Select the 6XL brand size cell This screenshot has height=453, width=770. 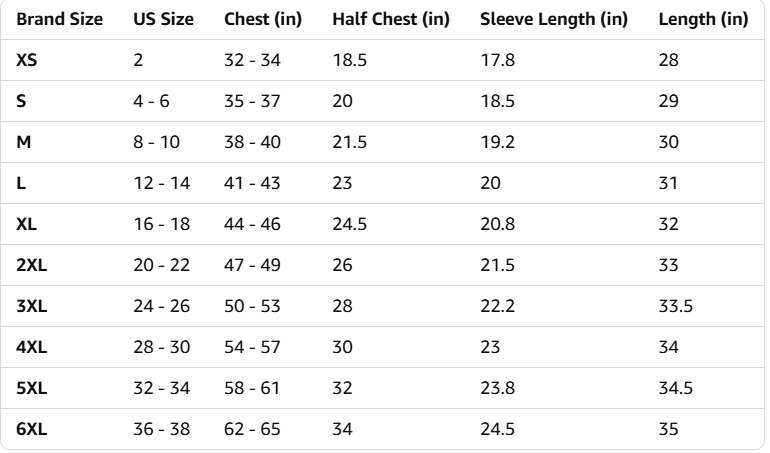[32, 429]
